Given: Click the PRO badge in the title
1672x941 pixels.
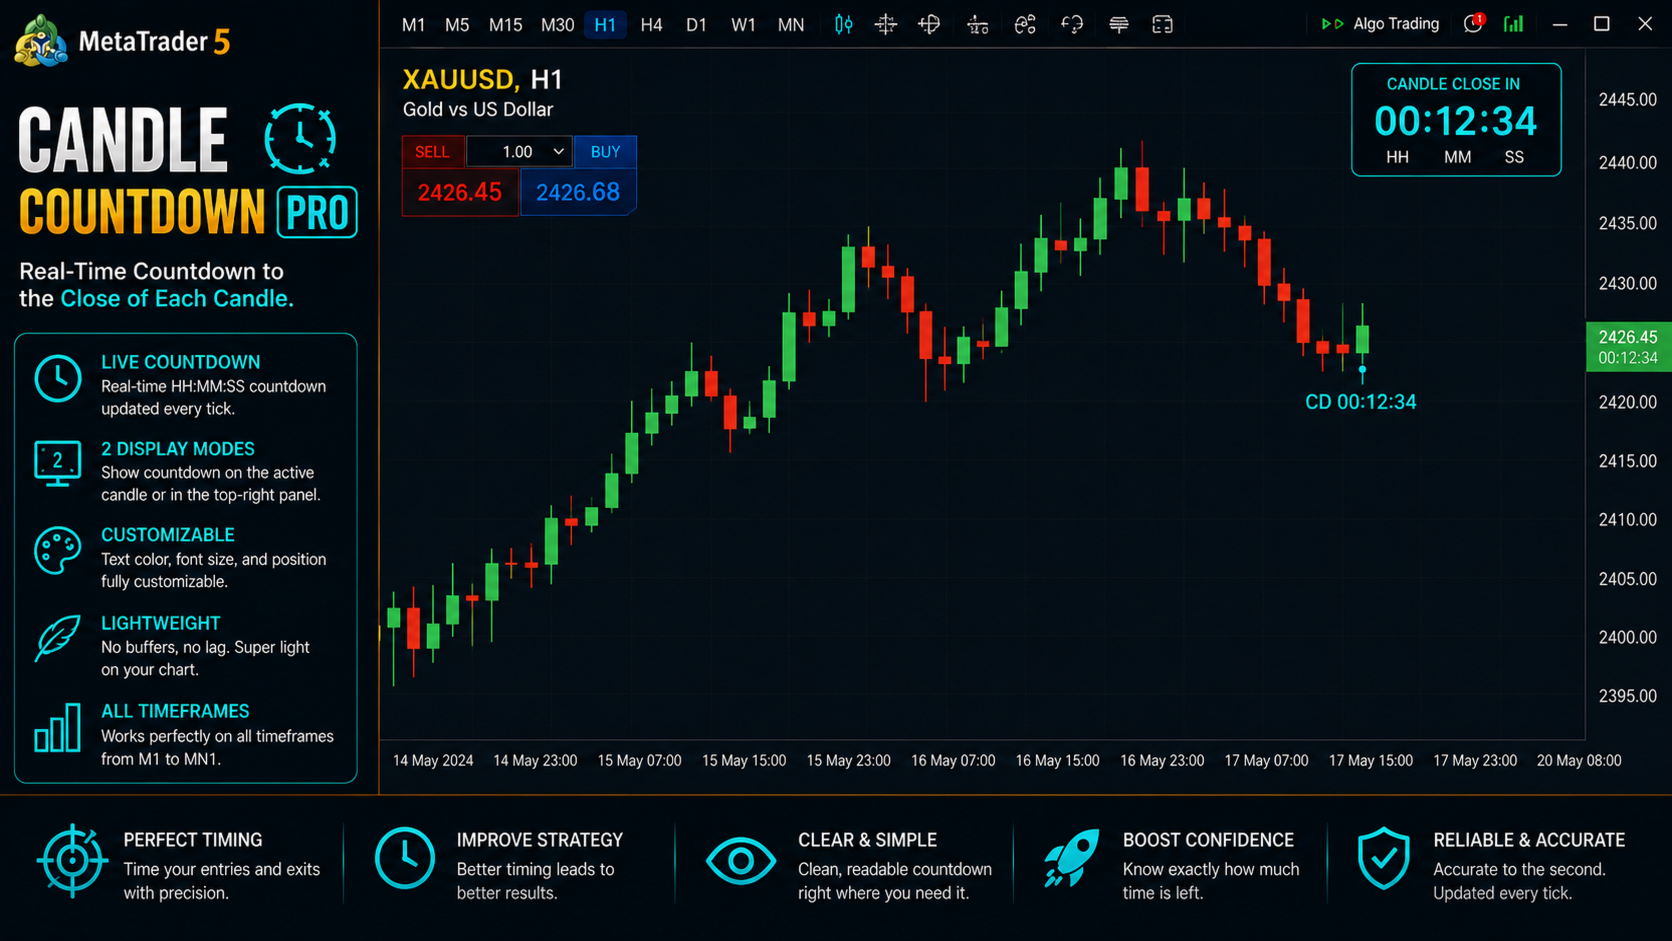Looking at the screenshot, I should [317, 212].
